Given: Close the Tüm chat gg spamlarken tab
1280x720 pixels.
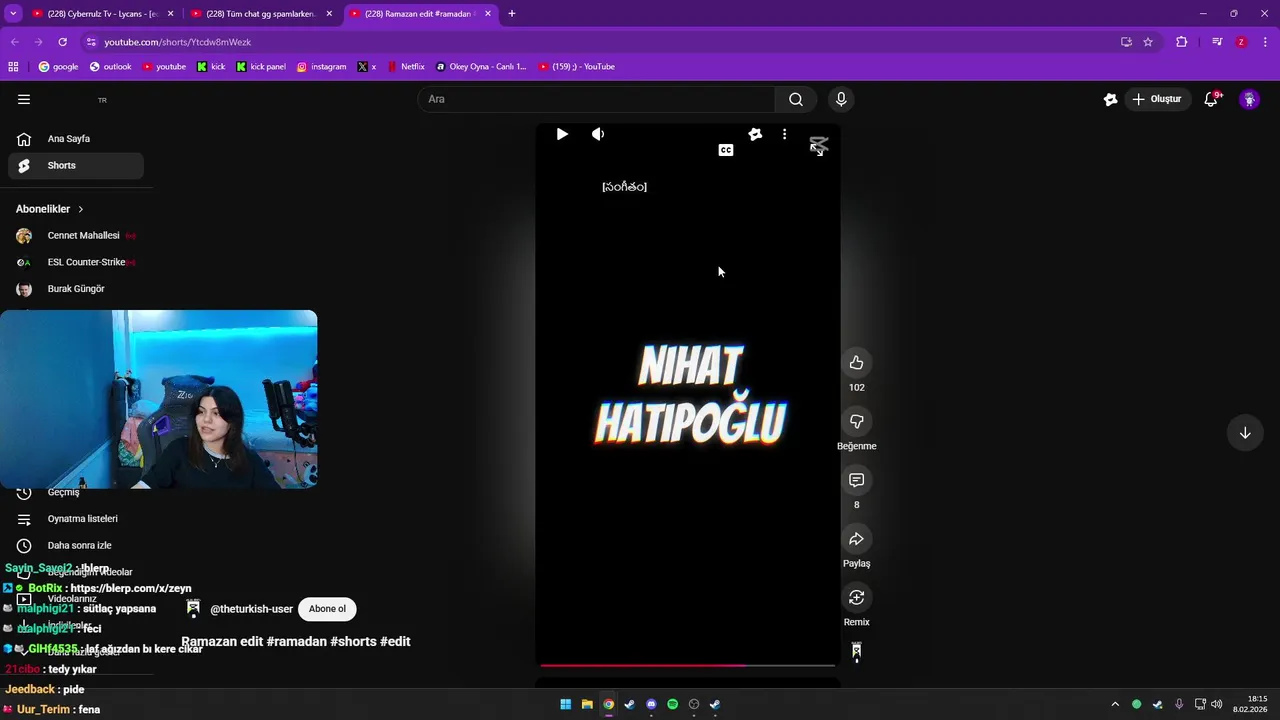Looking at the screenshot, I should coord(329,14).
